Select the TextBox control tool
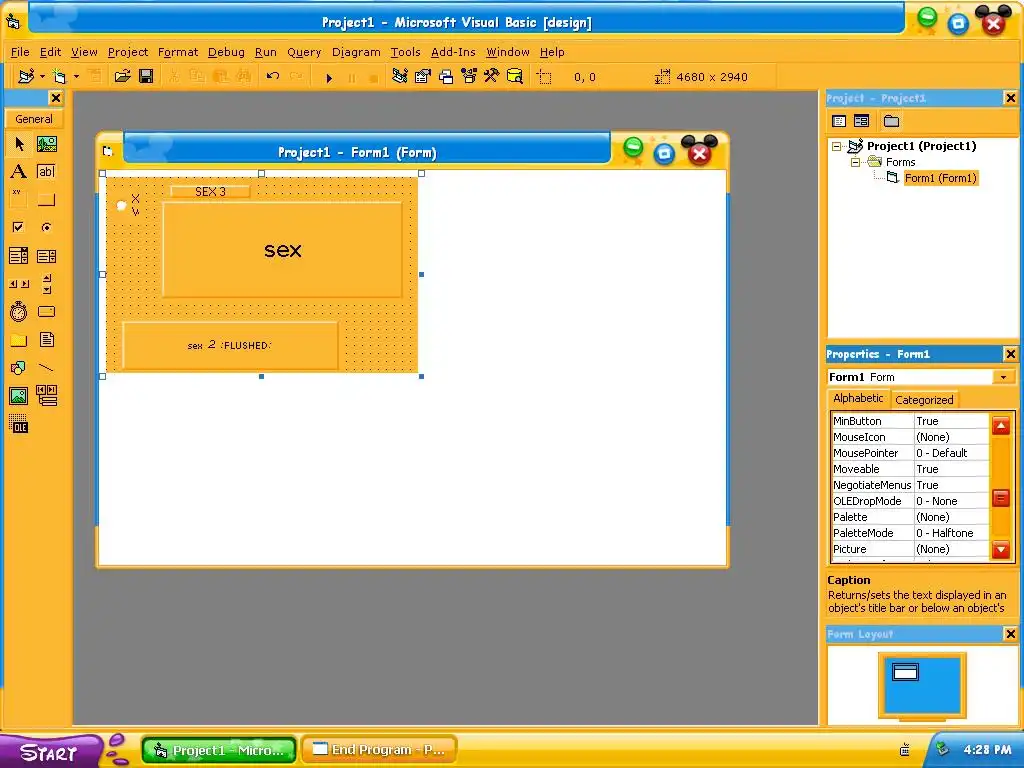 (46, 172)
